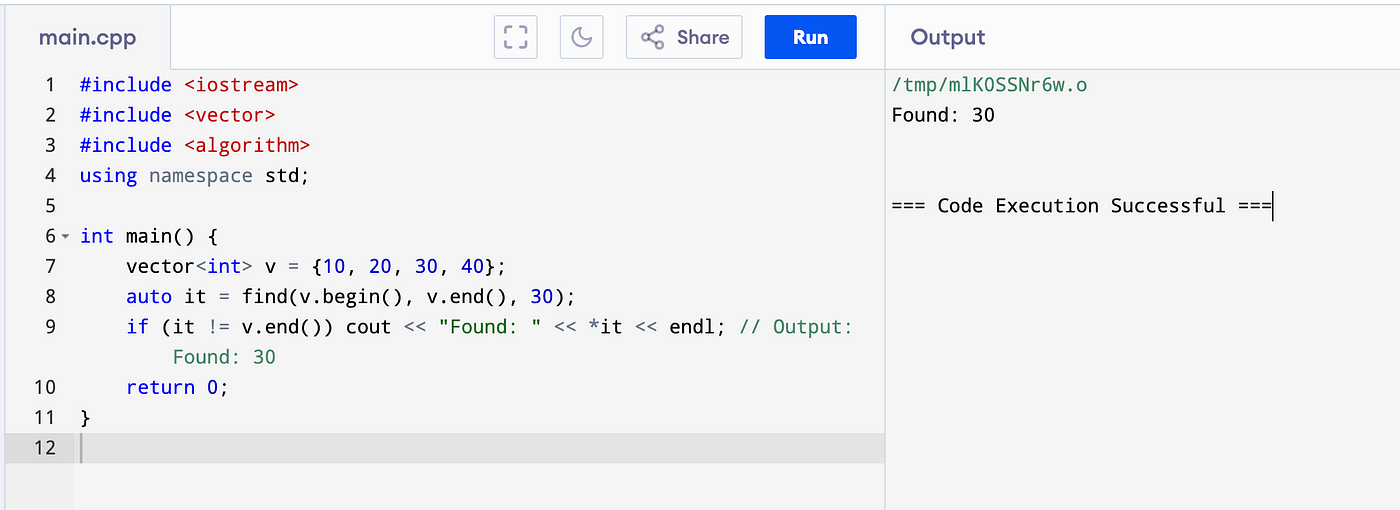Click the share nodes icon

click(653, 38)
